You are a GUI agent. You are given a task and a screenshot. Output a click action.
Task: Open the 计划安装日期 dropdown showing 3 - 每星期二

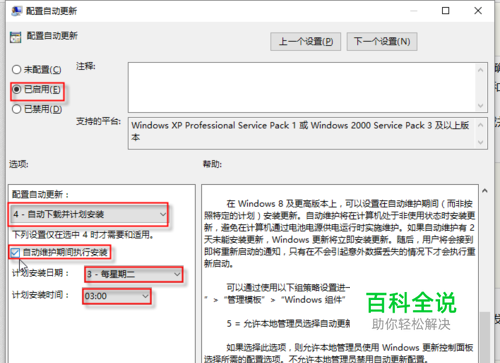click(x=133, y=274)
